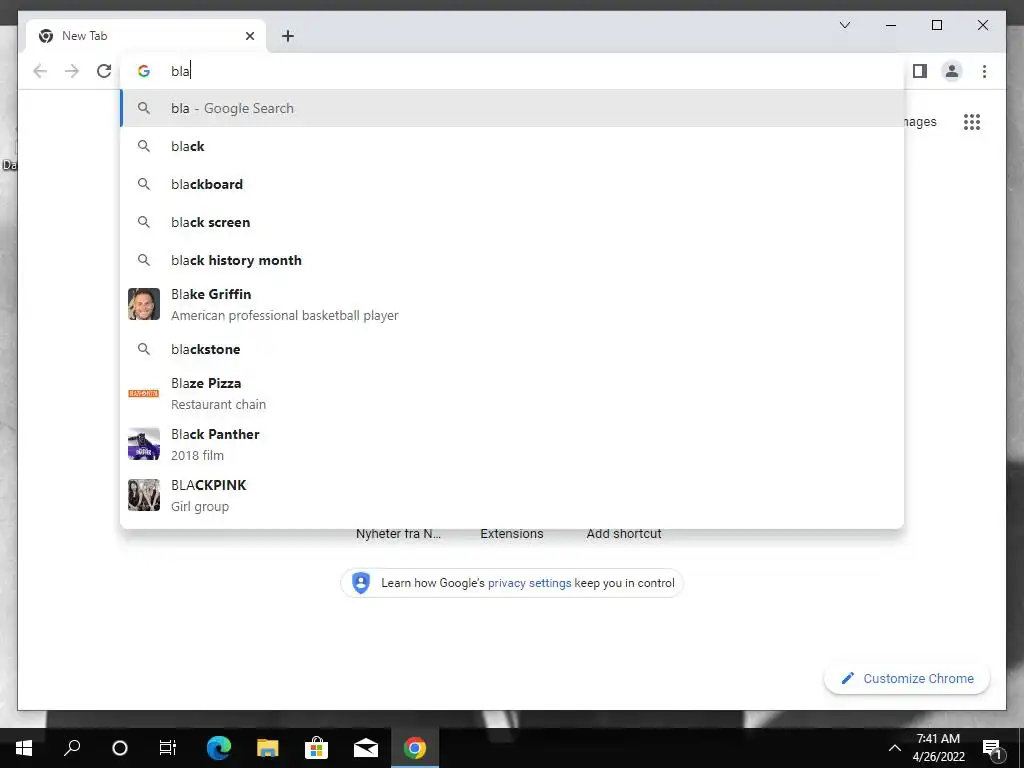Open a new tab with plus button

[288, 36]
